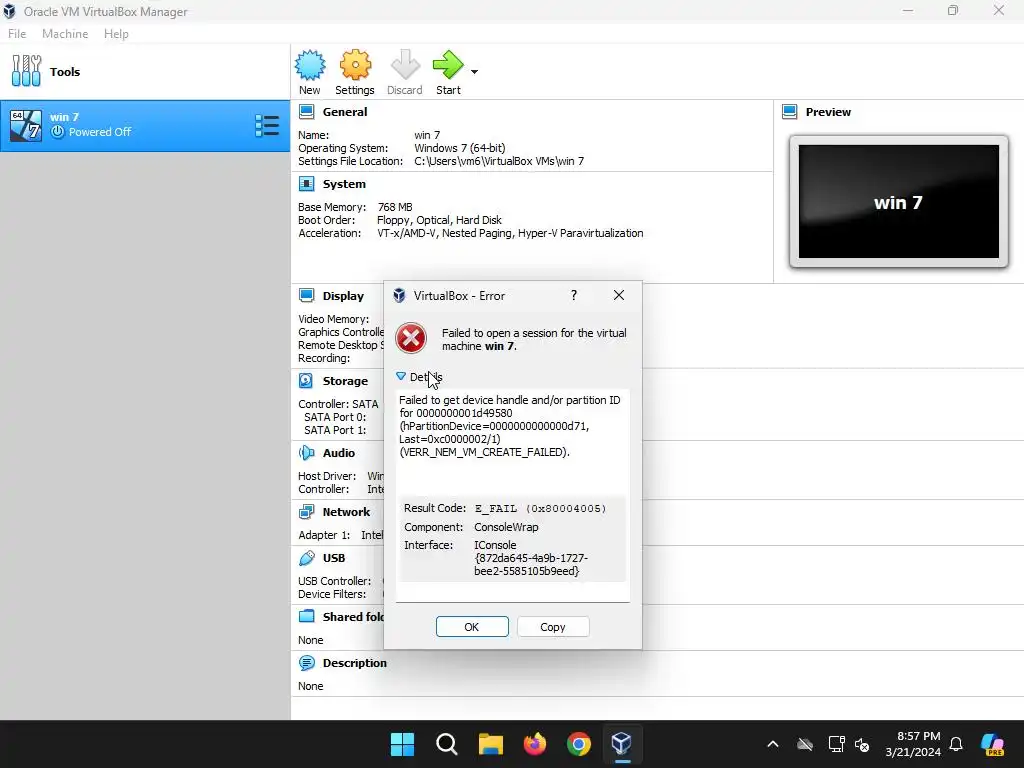Open the win 7 machine menu icon

pyautogui.click(x=266, y=126)
